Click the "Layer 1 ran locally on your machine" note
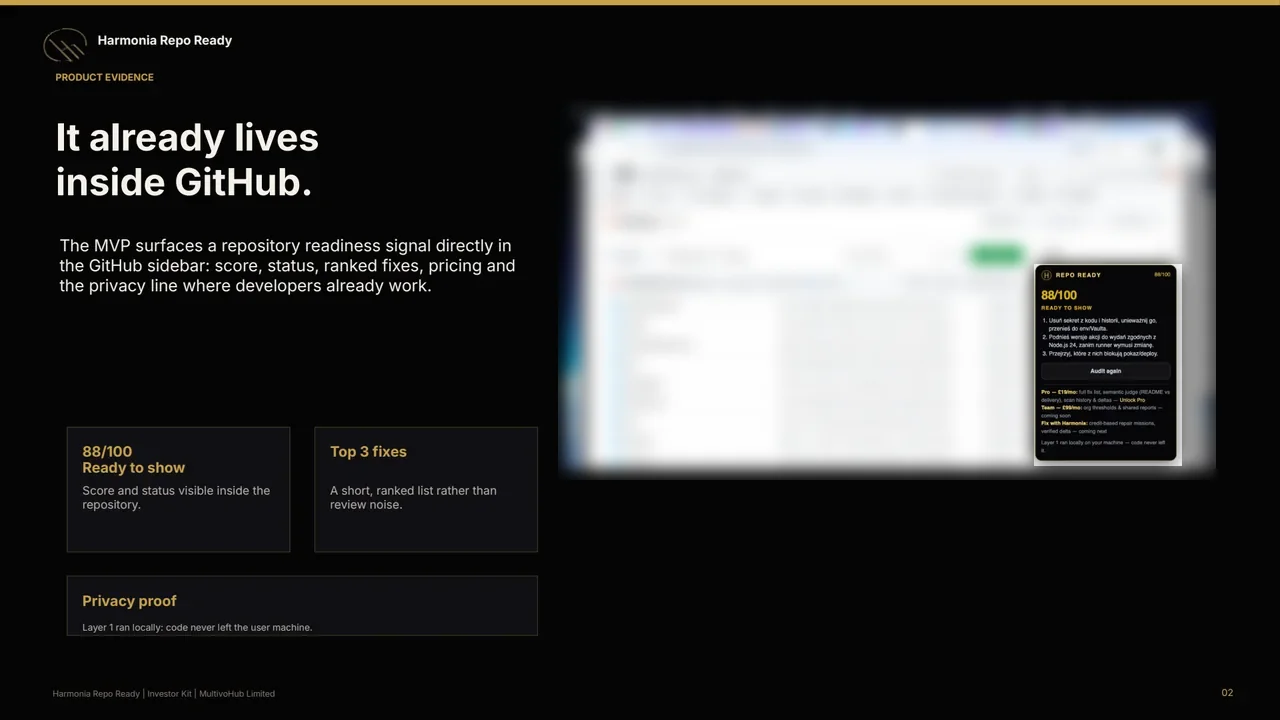Image resolution: width=1280 pixels, height=720 pixels. 1103,446
